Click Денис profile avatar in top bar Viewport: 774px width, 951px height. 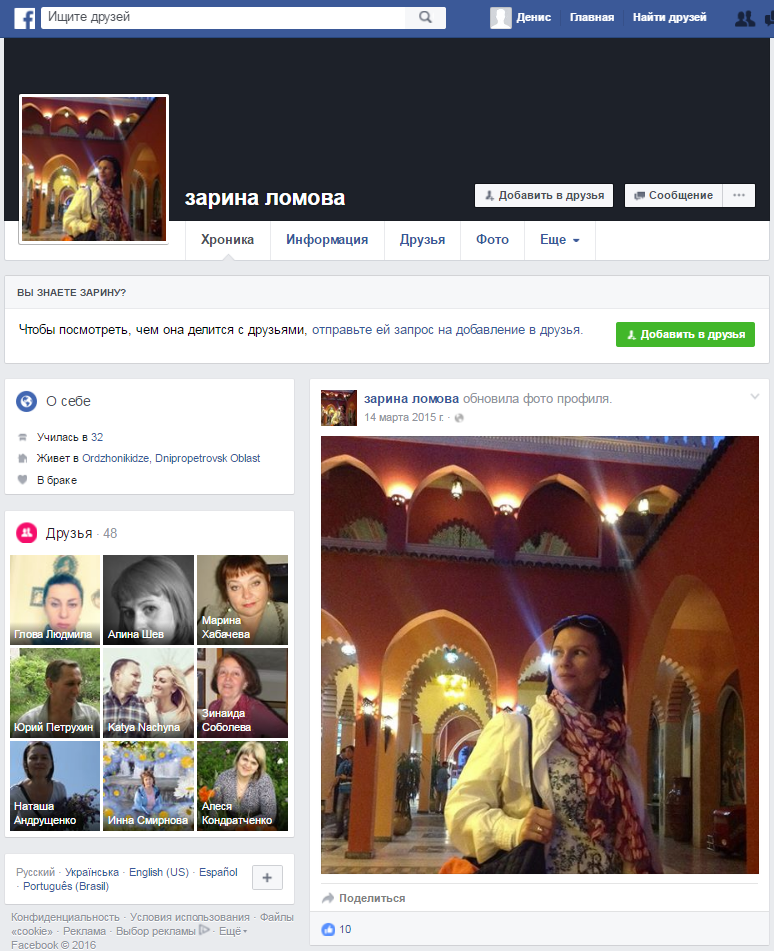coord(501,17)
